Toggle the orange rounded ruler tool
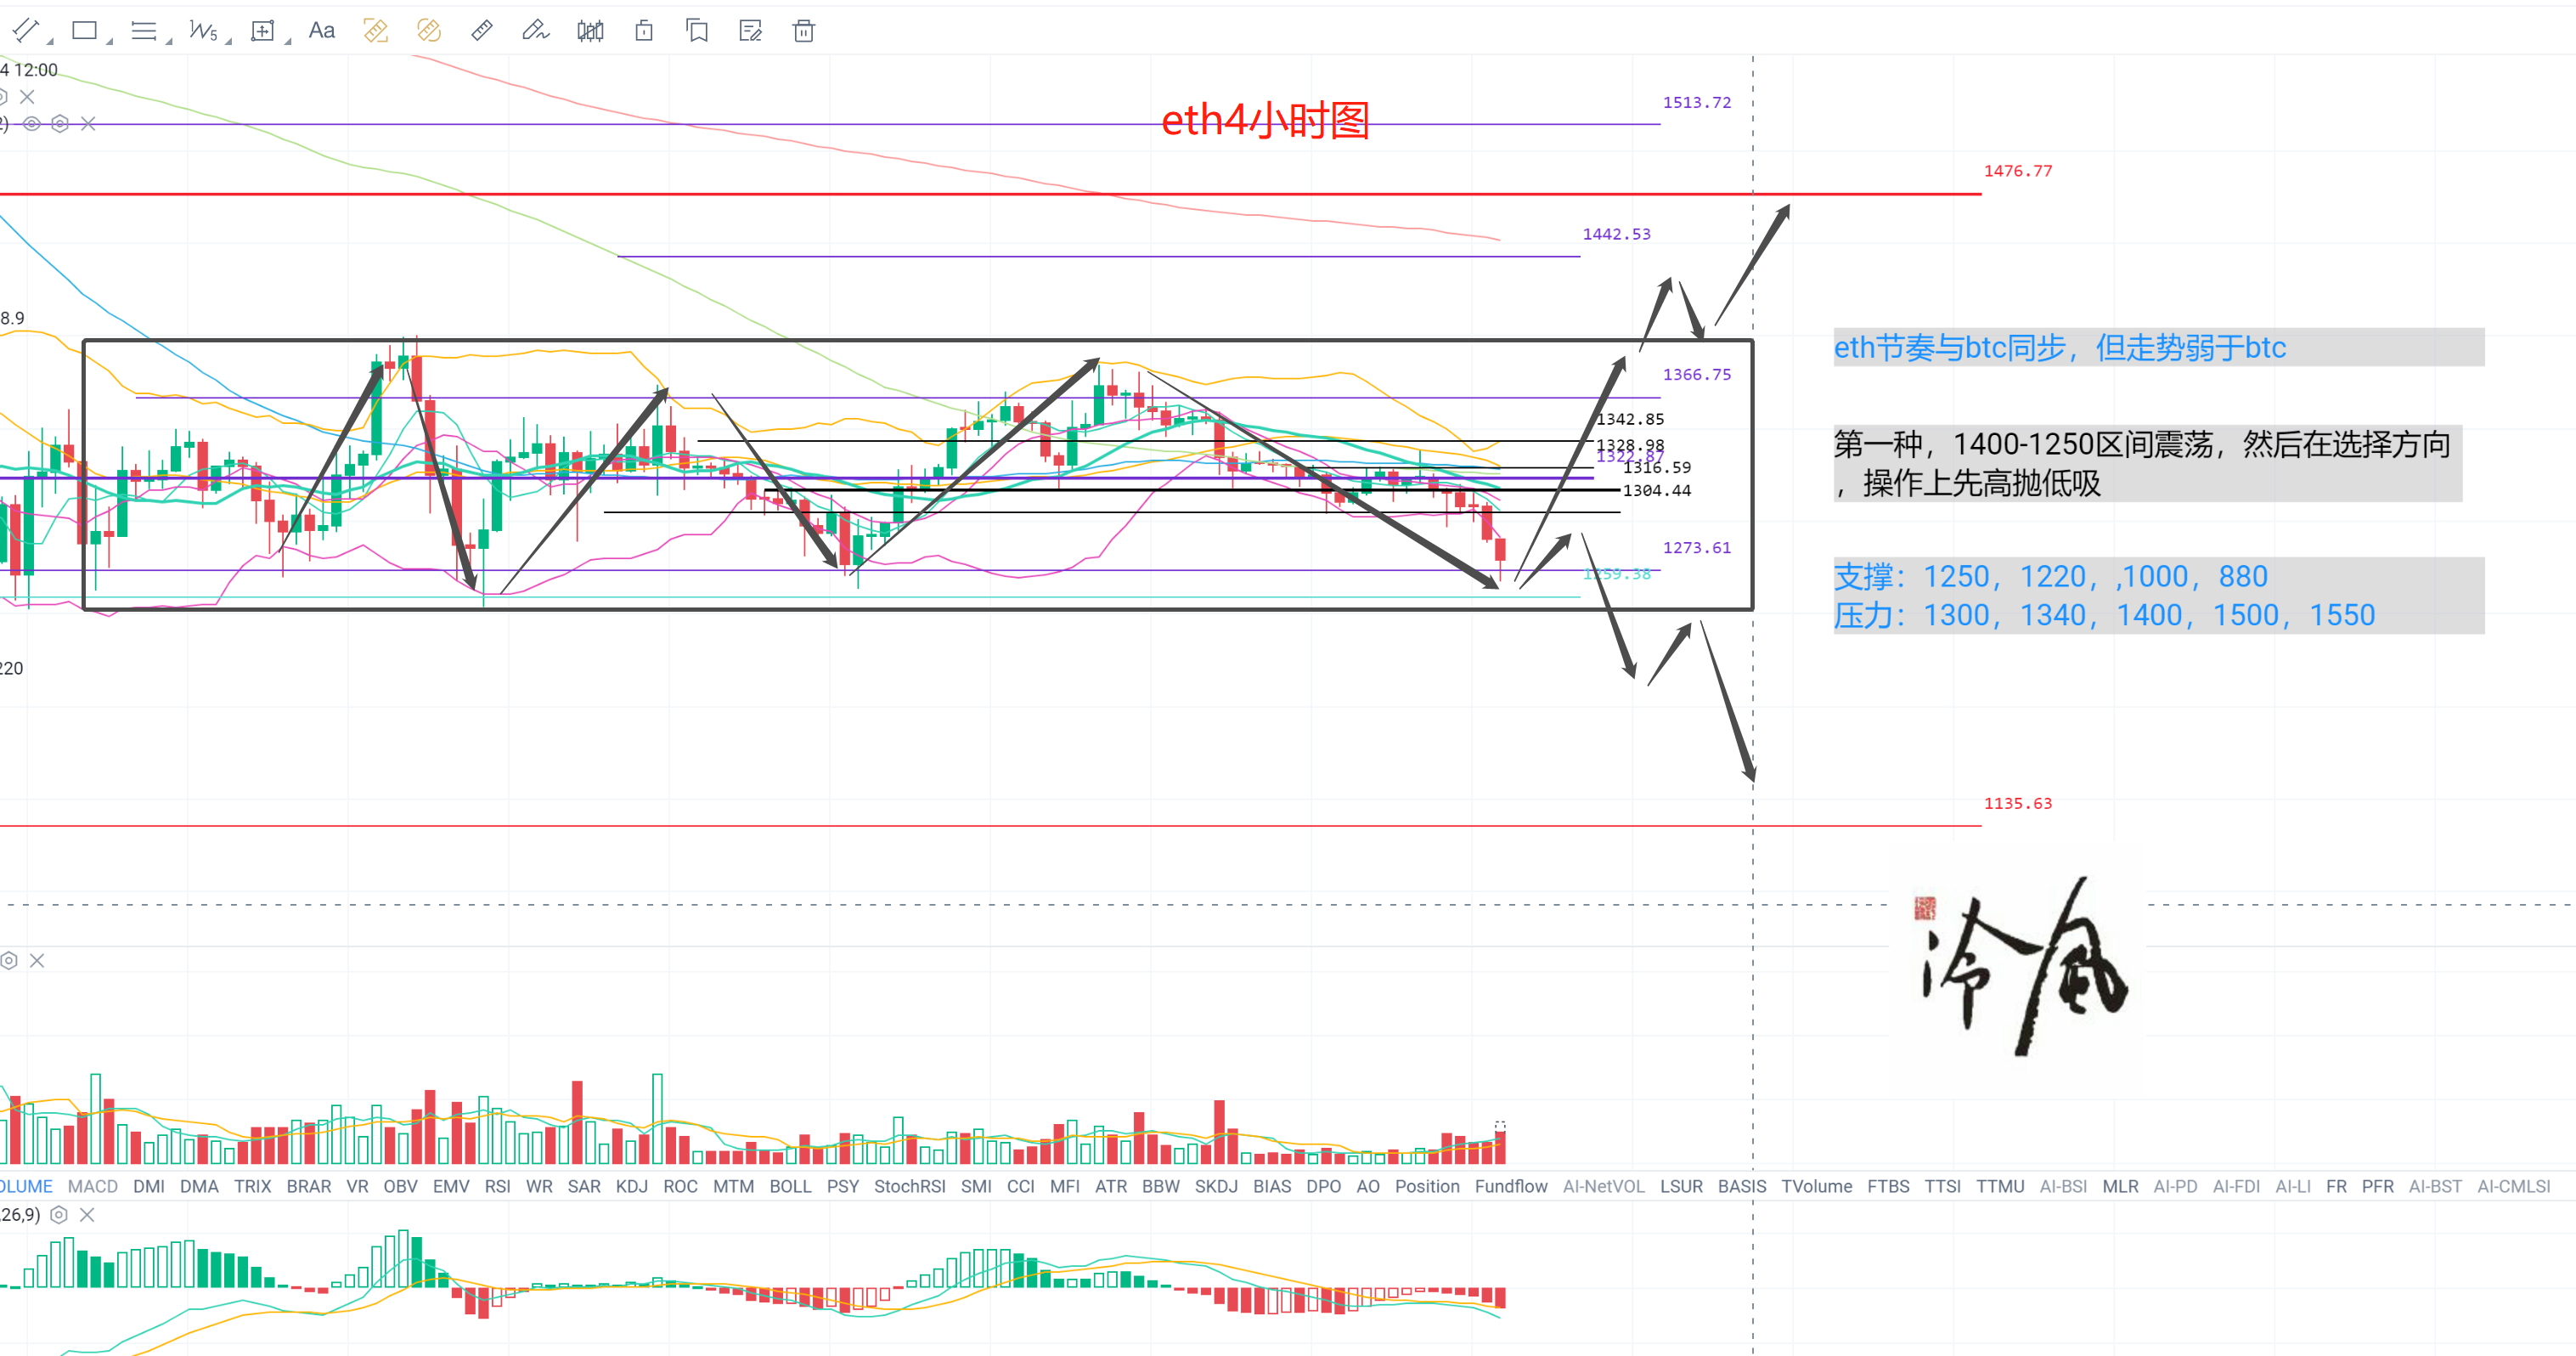This screenshot has height=1356, width=2576. [x=428, y=31]
